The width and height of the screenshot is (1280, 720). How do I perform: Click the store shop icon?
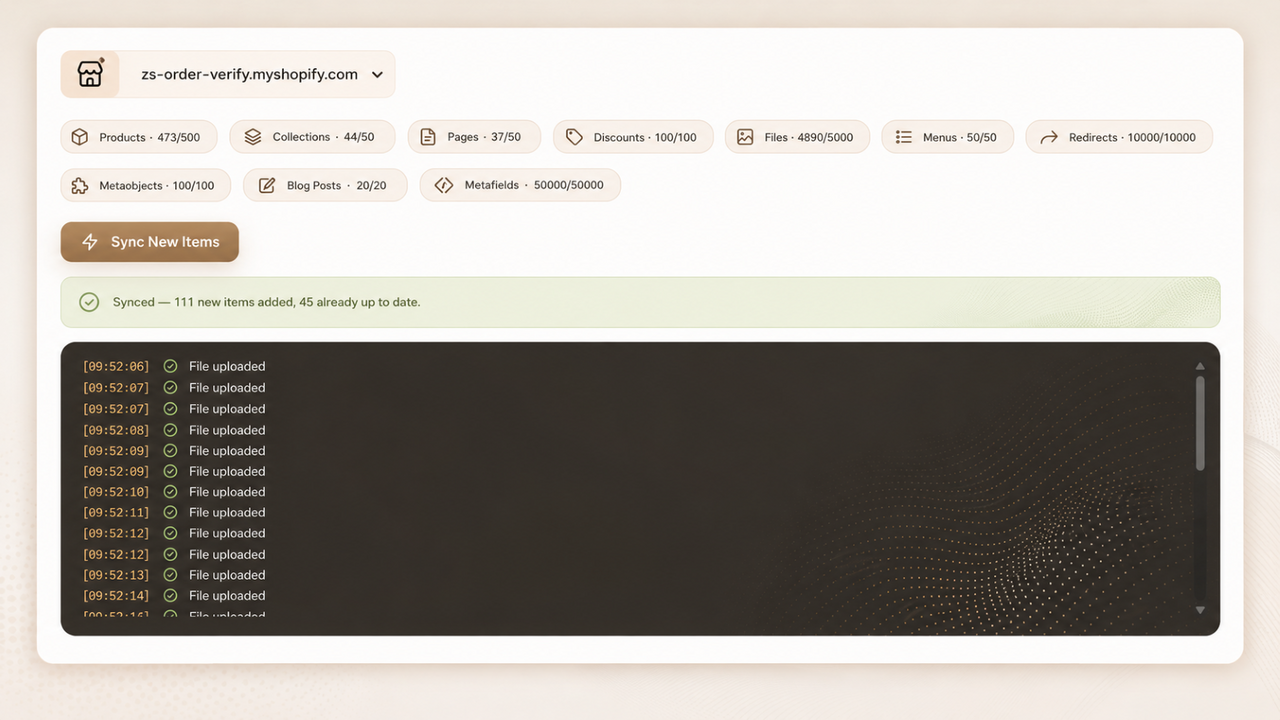tap(90, 74)
